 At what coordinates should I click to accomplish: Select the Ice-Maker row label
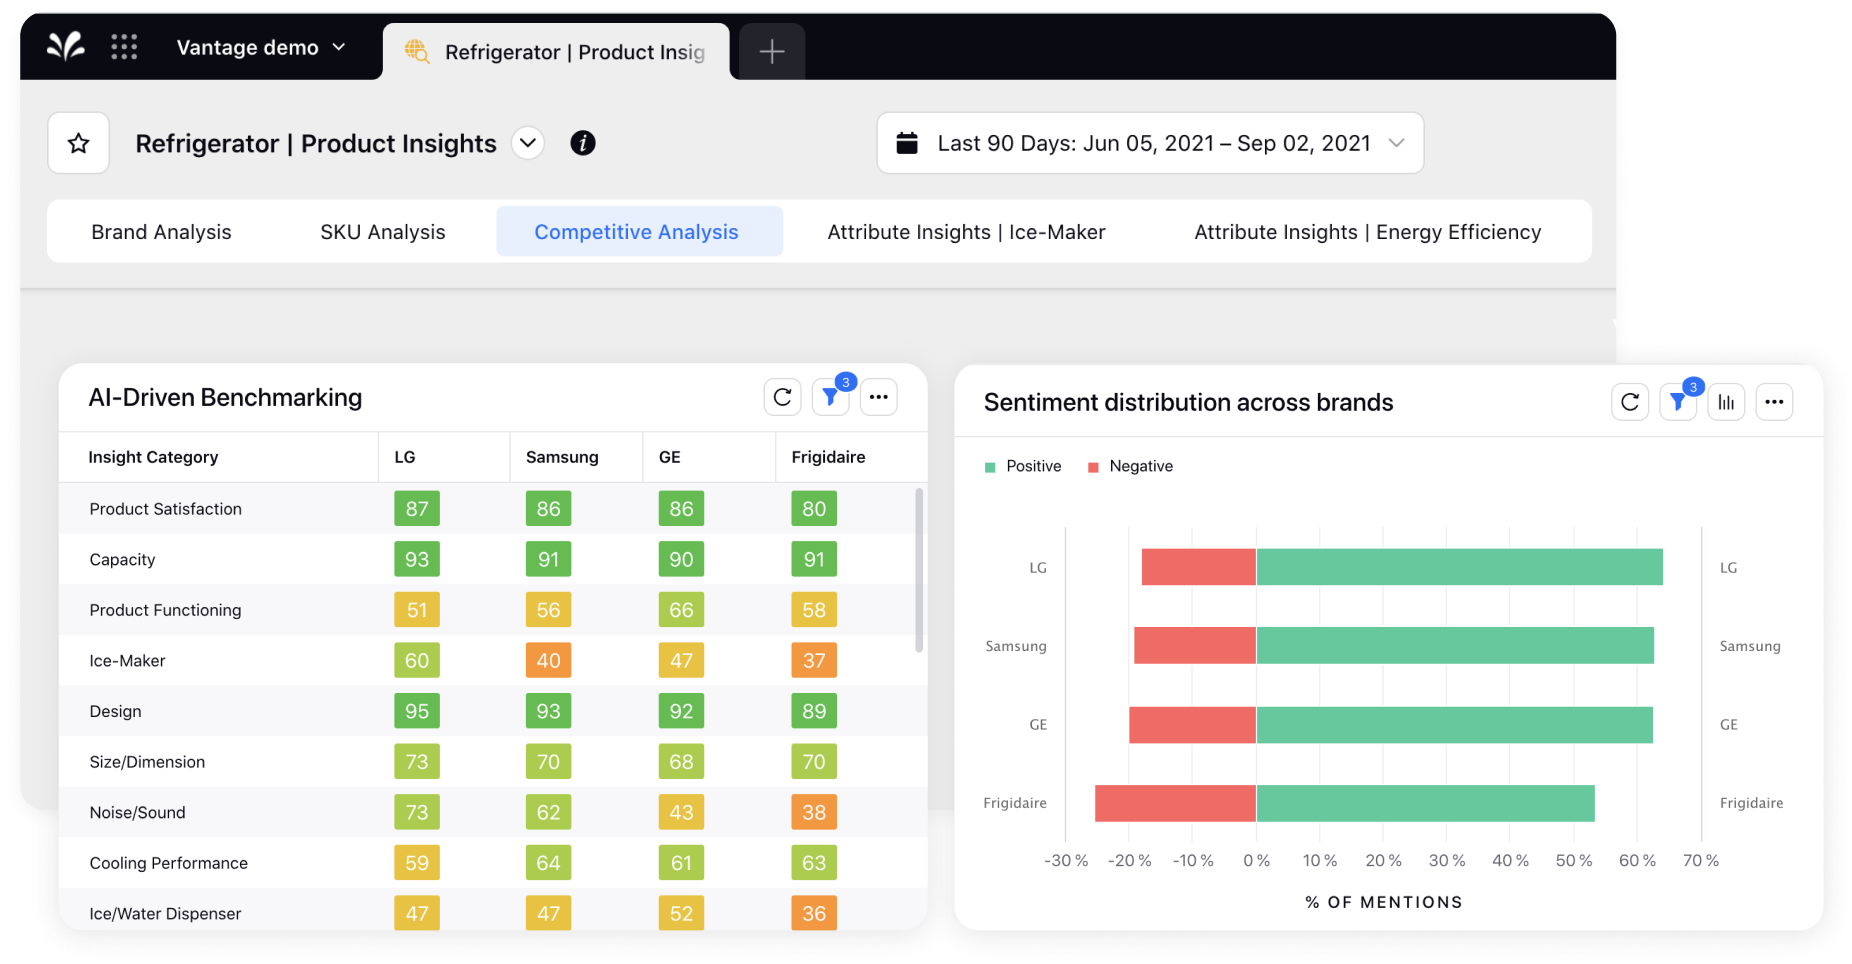point(128,661)
